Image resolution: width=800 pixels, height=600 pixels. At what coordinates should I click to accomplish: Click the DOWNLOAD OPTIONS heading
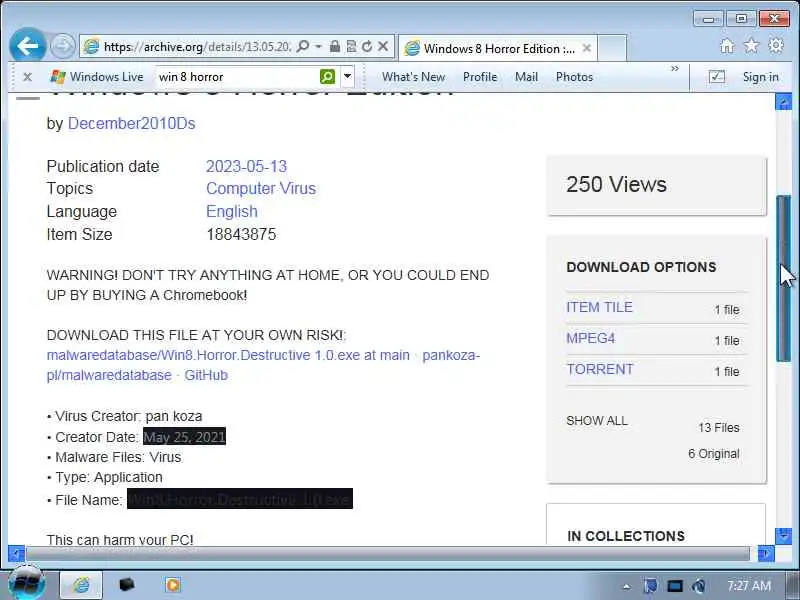pyautogui.click(x=641, y=267)
